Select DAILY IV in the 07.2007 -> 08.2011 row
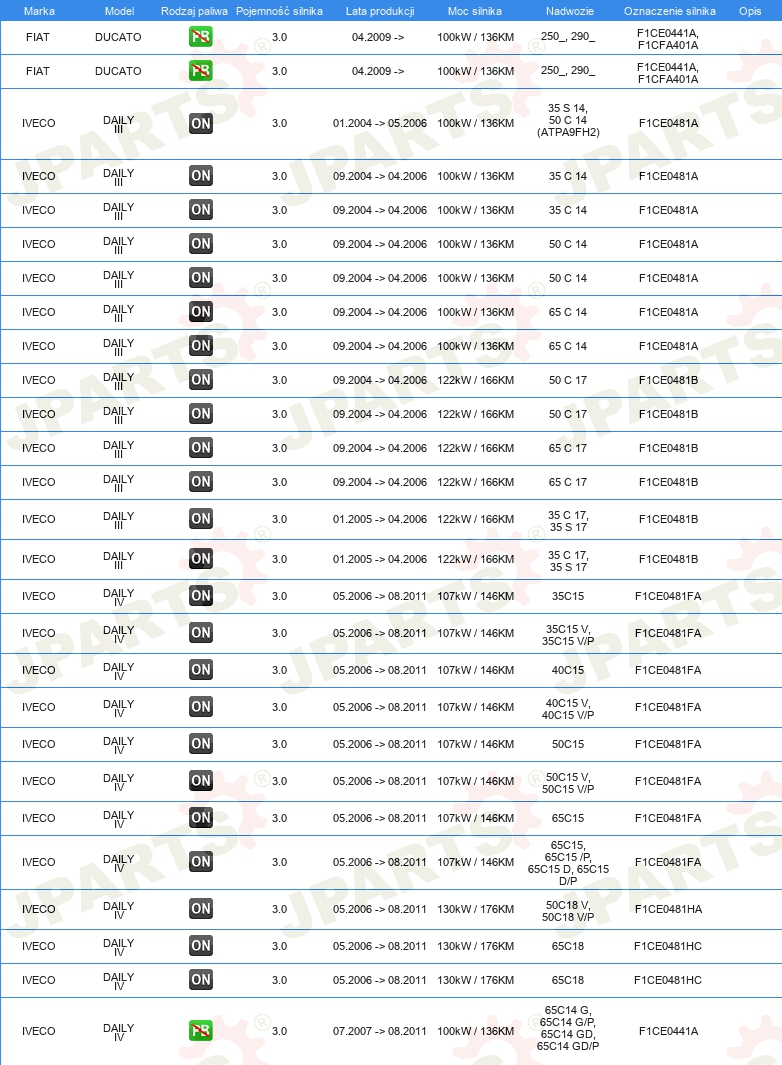782x1065 pixels. [119, 1032]
